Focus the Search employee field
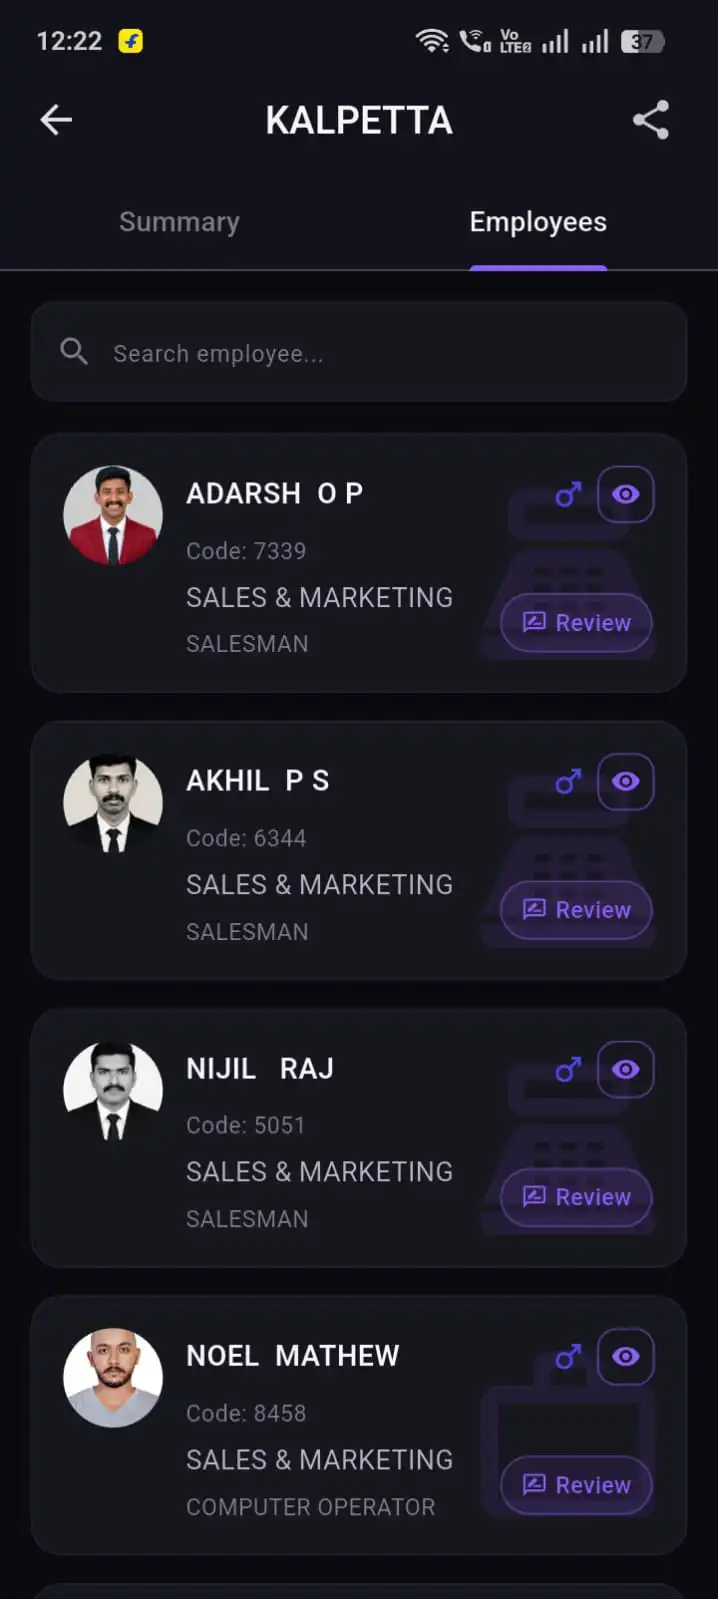The image size is (718, 1599). pos(359,352)
